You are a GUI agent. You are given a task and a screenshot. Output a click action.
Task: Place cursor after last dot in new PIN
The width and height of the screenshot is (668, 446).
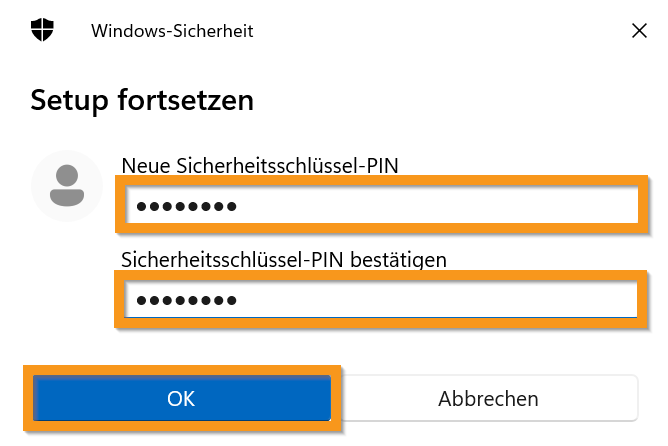click(x=239, y=207)
